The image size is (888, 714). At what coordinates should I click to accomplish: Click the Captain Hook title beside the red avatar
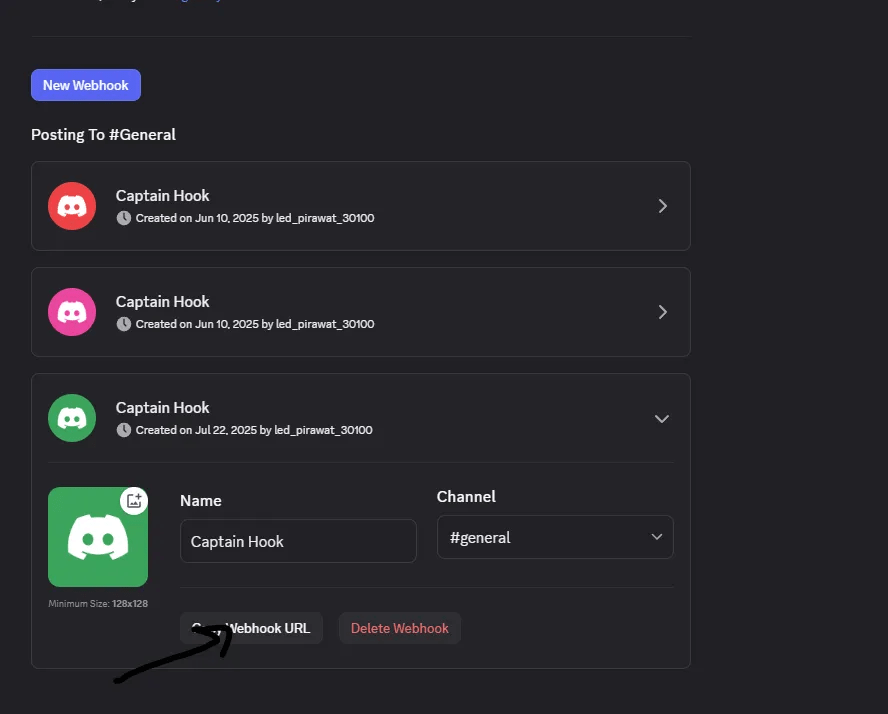coord(163,196)
